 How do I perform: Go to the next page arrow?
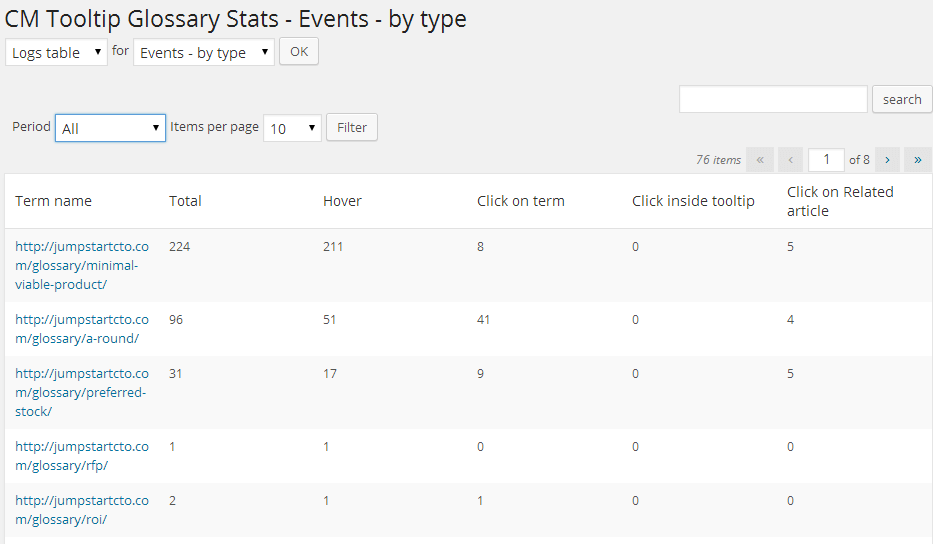pyautogui.click(x=887, y=160)
